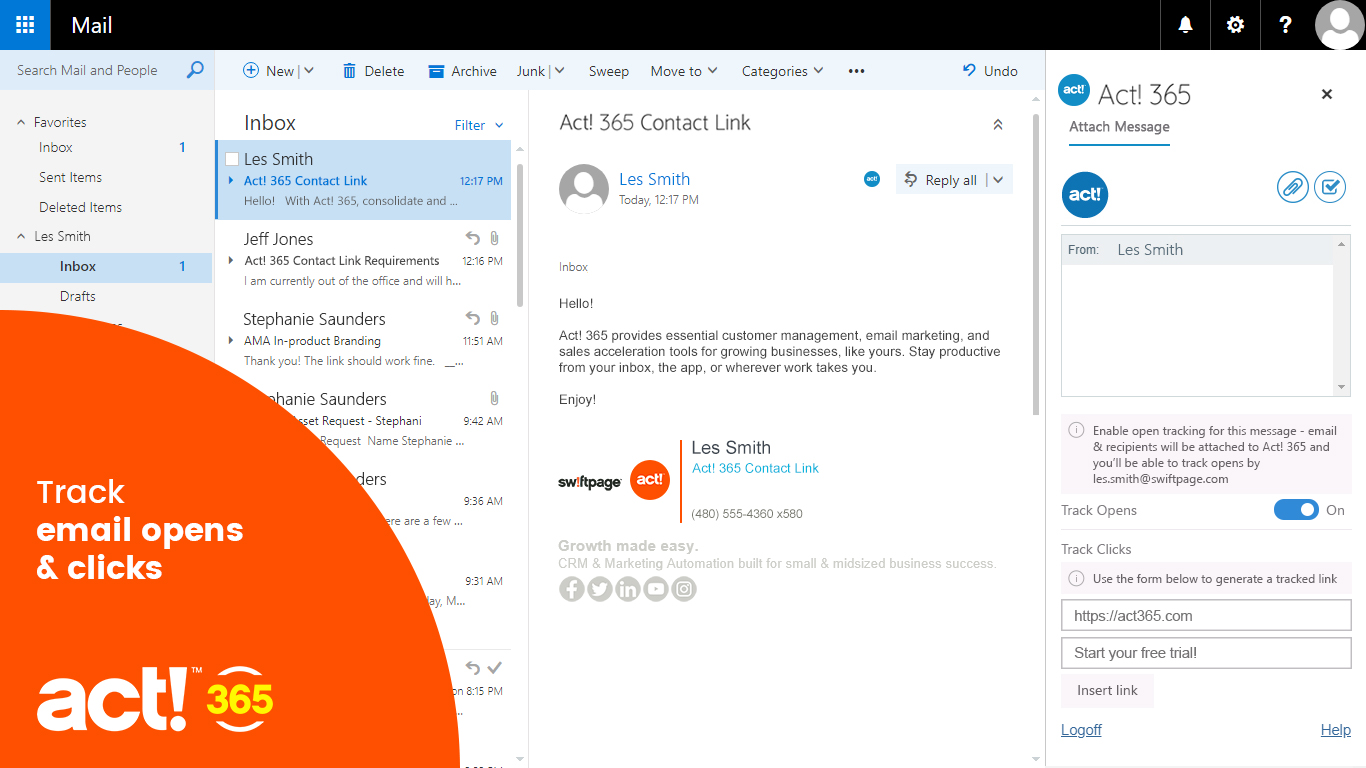
Task: Close the Act! 365 panel
Action: [x=1327, y=94]
